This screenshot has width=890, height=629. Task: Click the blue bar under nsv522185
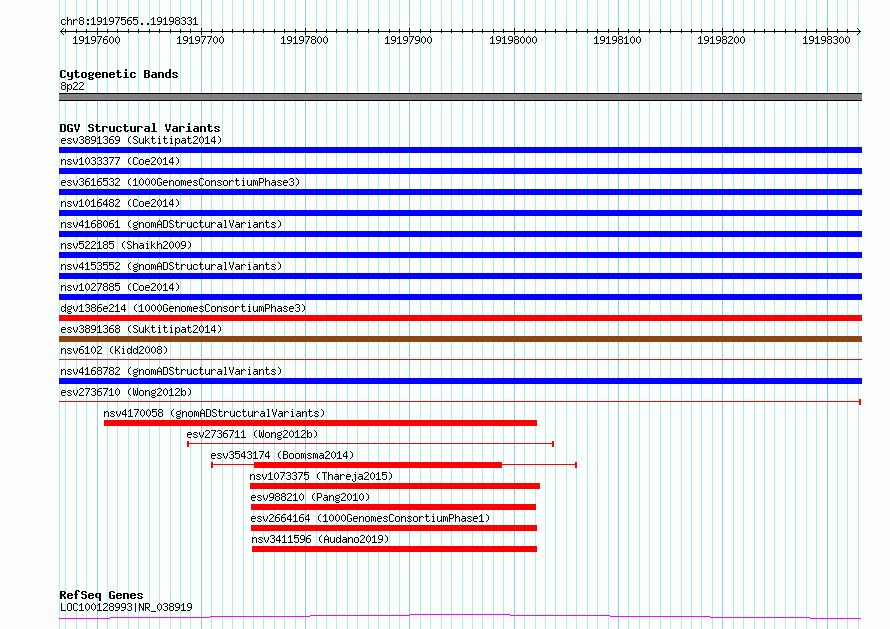click(x=460, y=255)
